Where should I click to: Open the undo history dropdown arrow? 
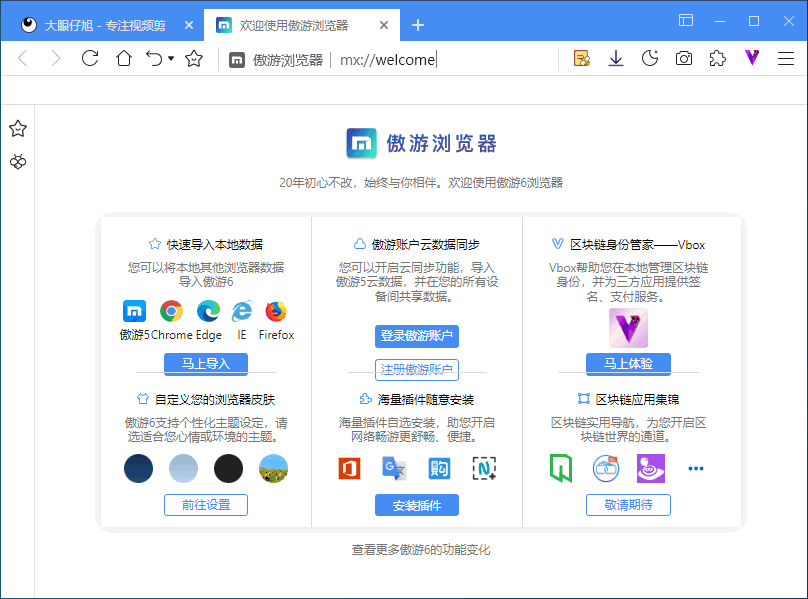tap(171, 58)
